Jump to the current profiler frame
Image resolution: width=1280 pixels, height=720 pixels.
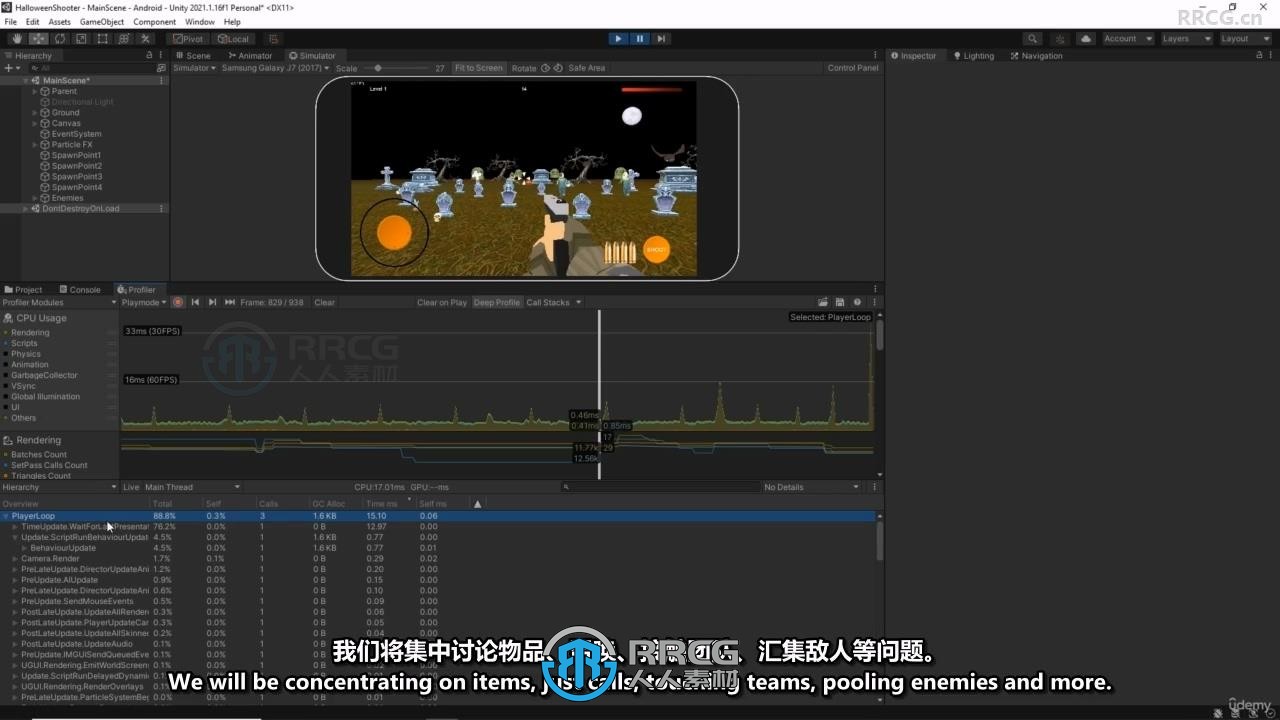pos(230,302)
